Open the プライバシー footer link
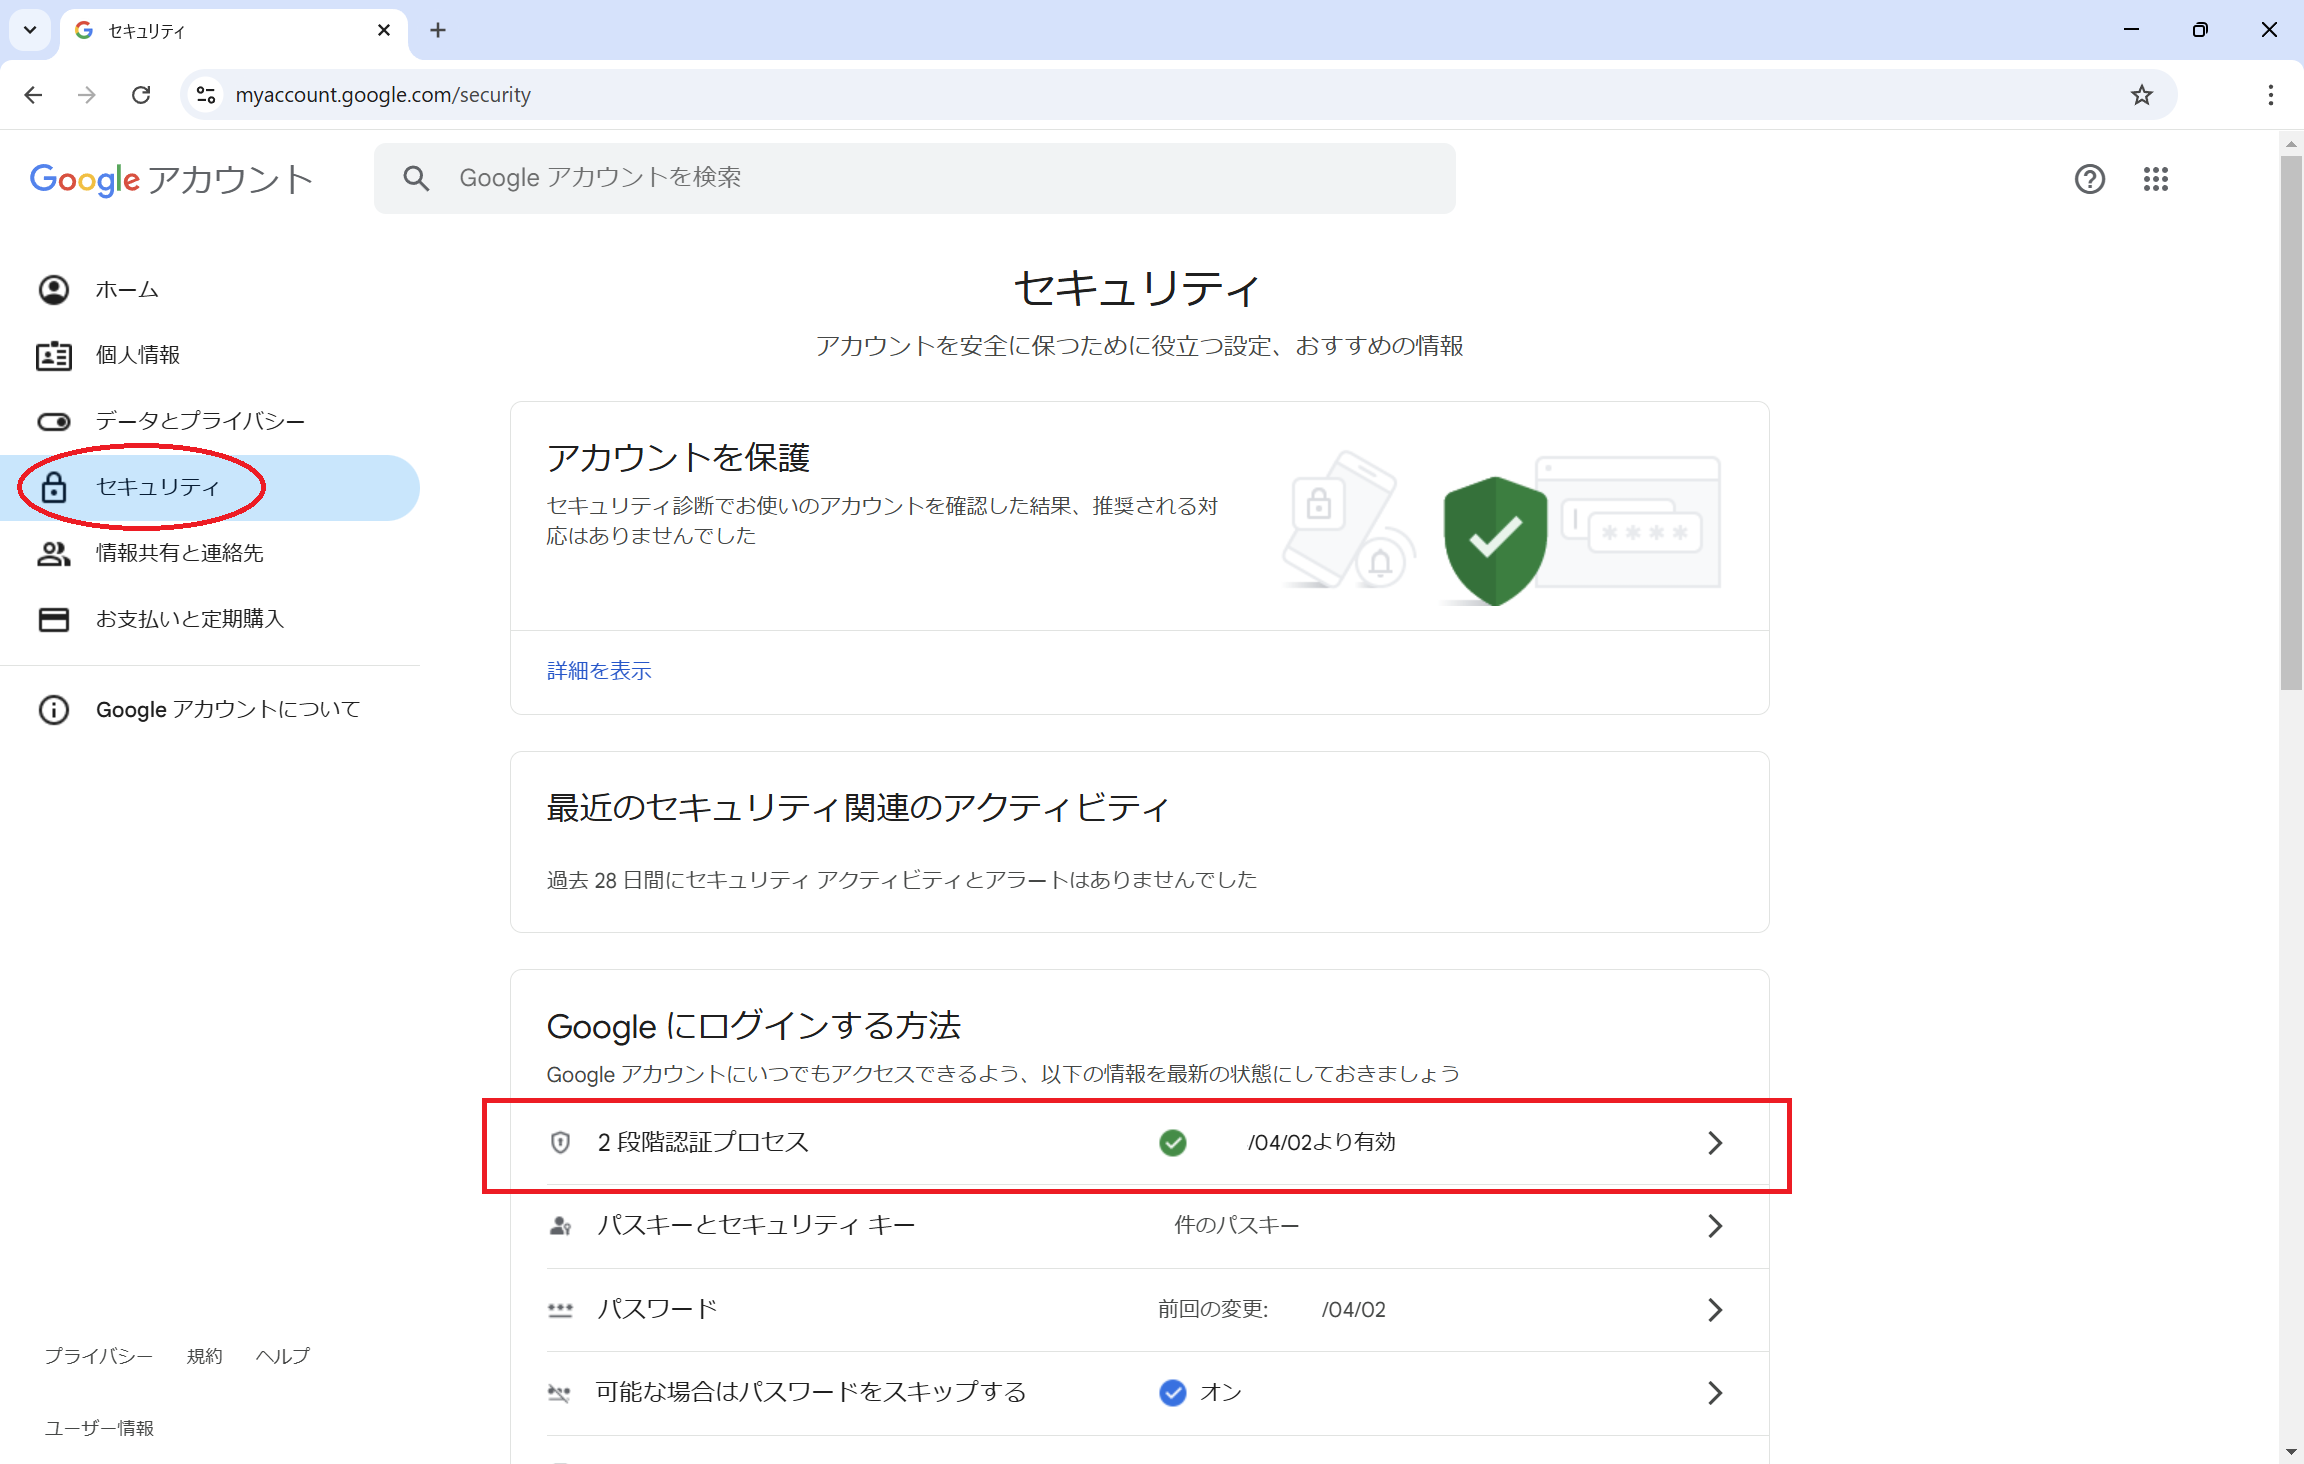 [98, 1356]
